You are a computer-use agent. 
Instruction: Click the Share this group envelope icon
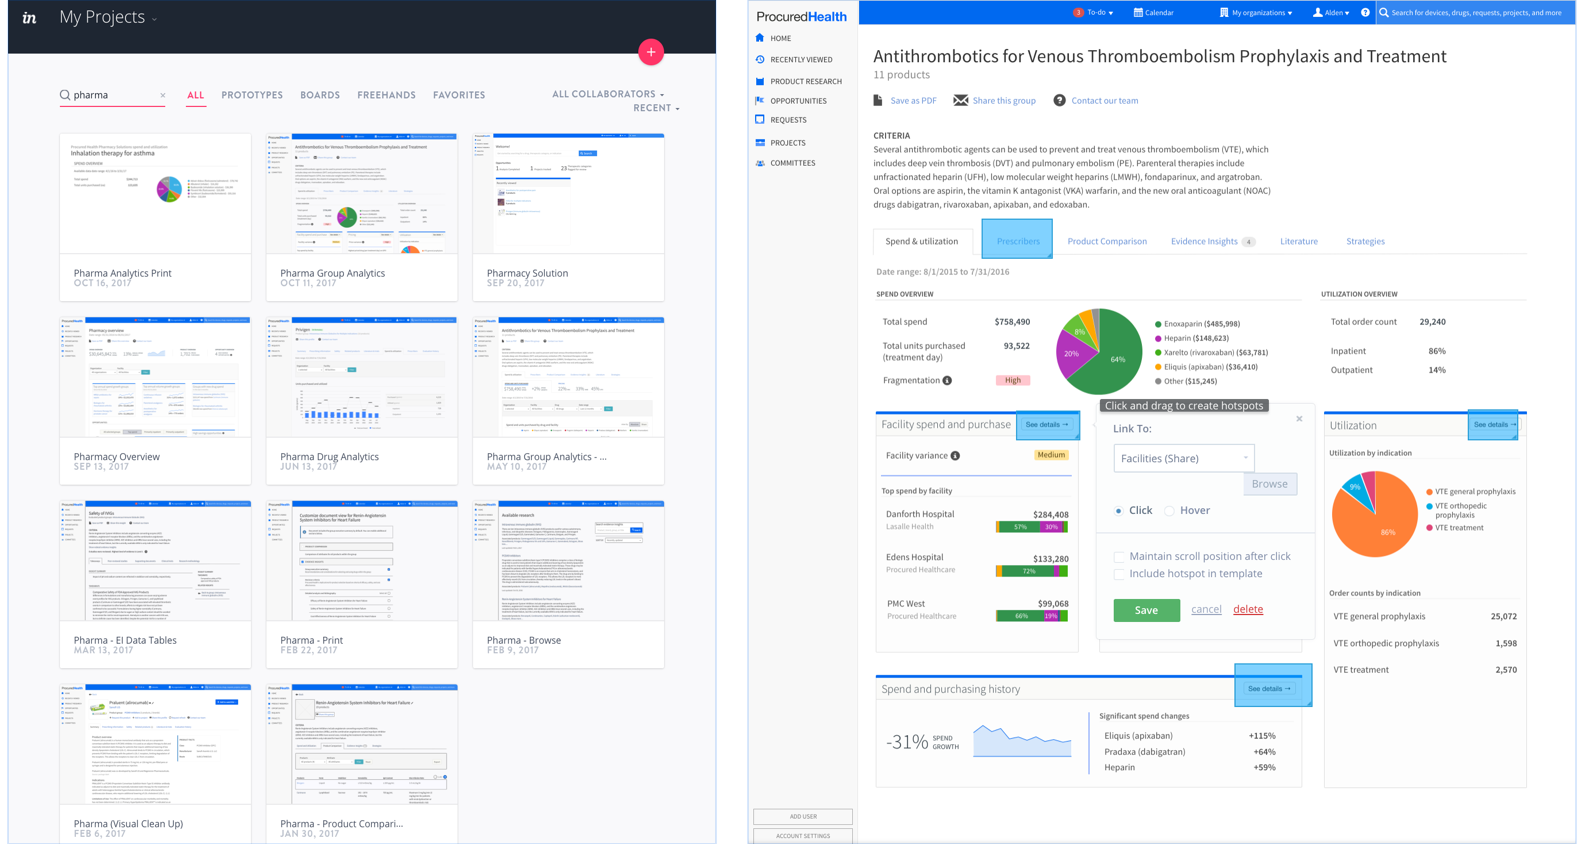coord(960,100)
